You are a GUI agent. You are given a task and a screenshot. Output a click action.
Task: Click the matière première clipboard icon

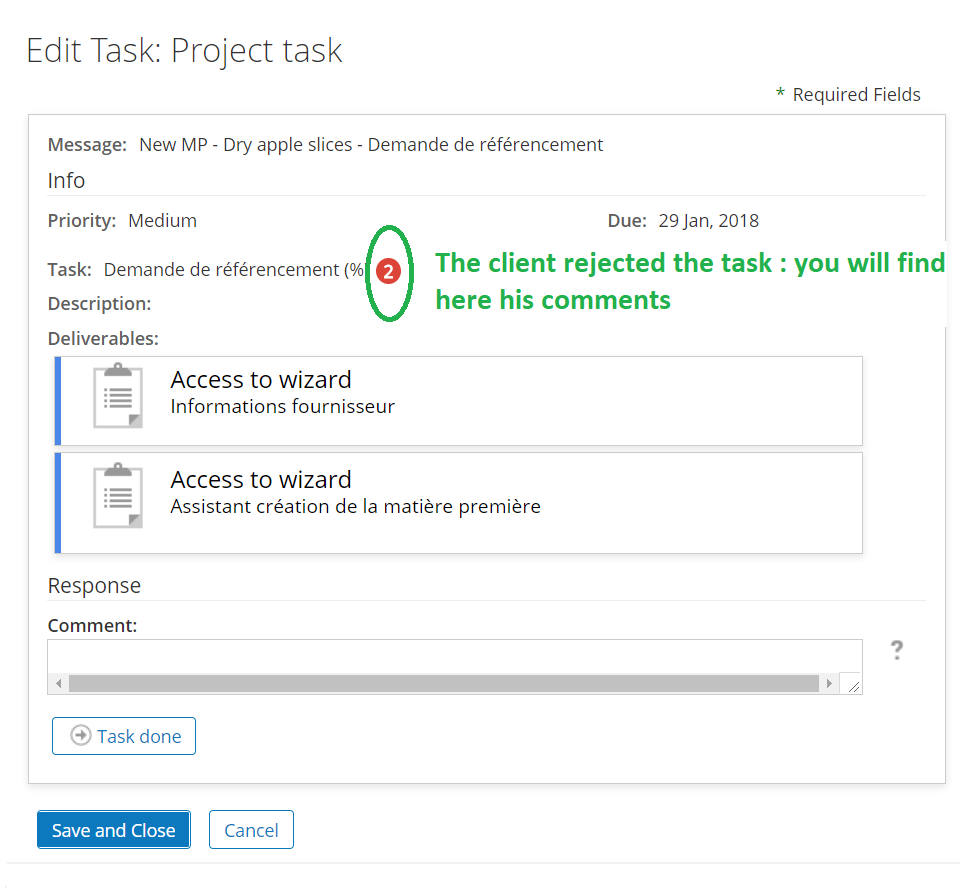[x=118, y=496]
